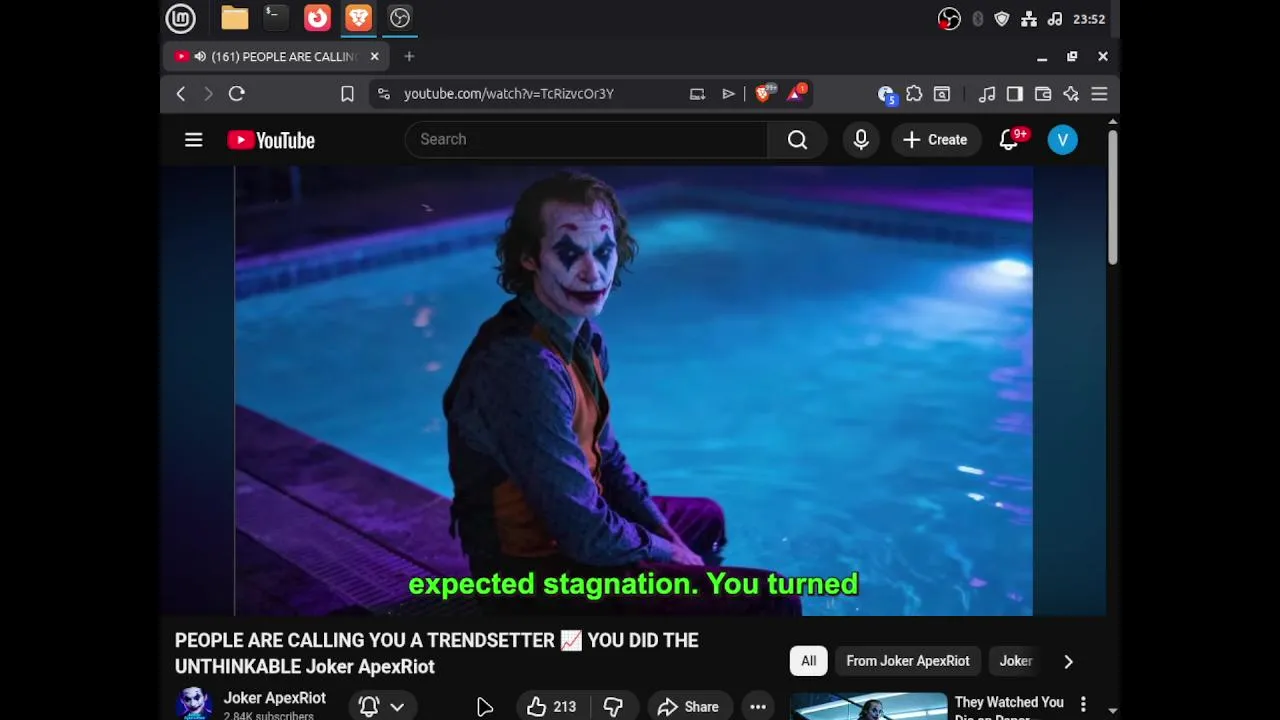The width and height of the screenshot is (1280, 720).
Task: Open the file manager from the panel
Action: (235, 18)
